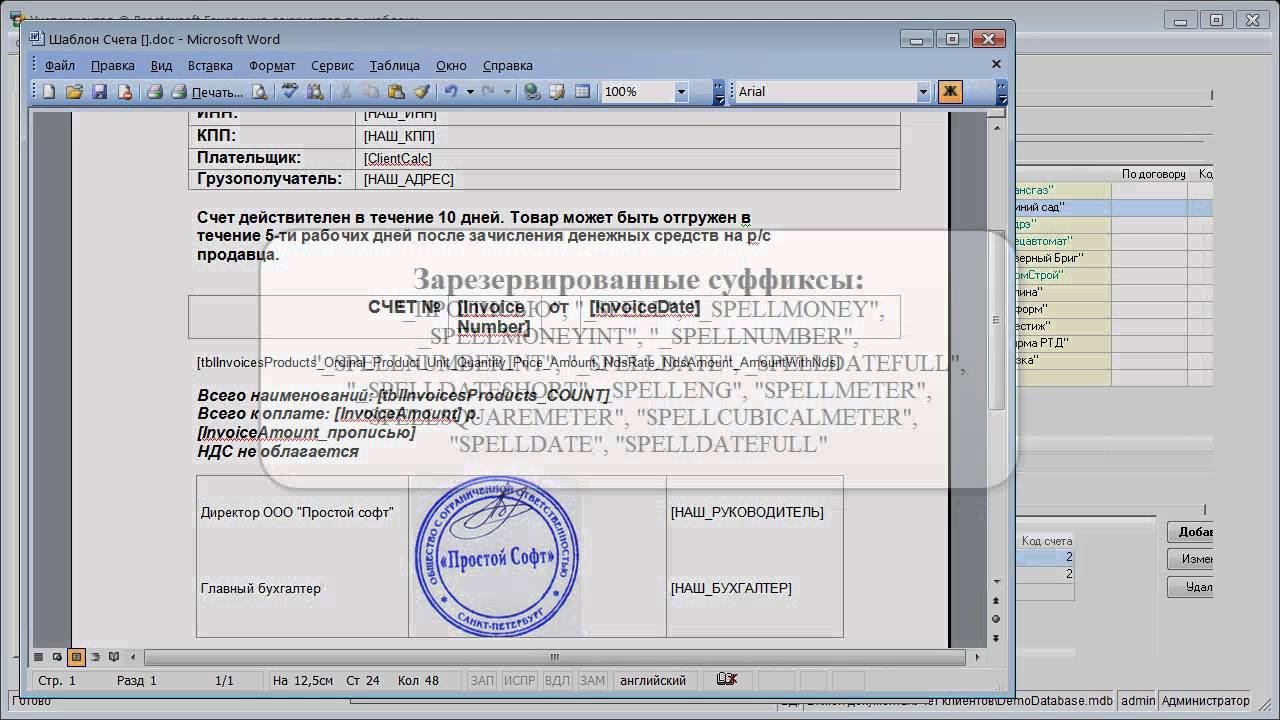
Task: Select the Print Layout view button
Action: [76, 657]
